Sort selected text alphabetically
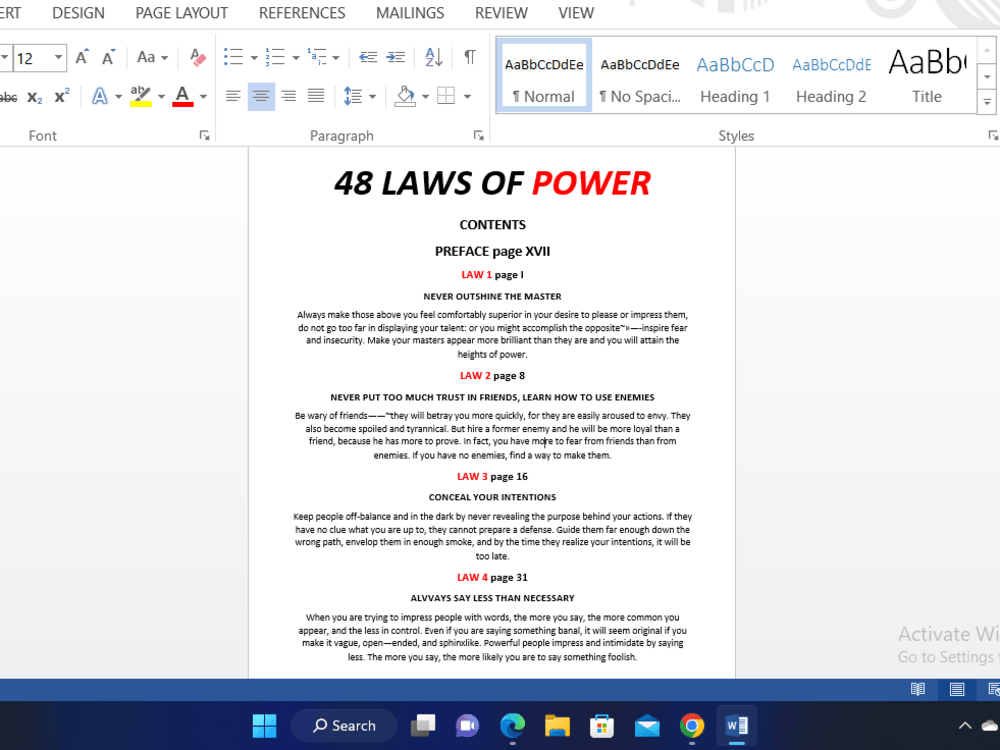This screenshot has height=750, width=1000. click(x=434, y=57)
